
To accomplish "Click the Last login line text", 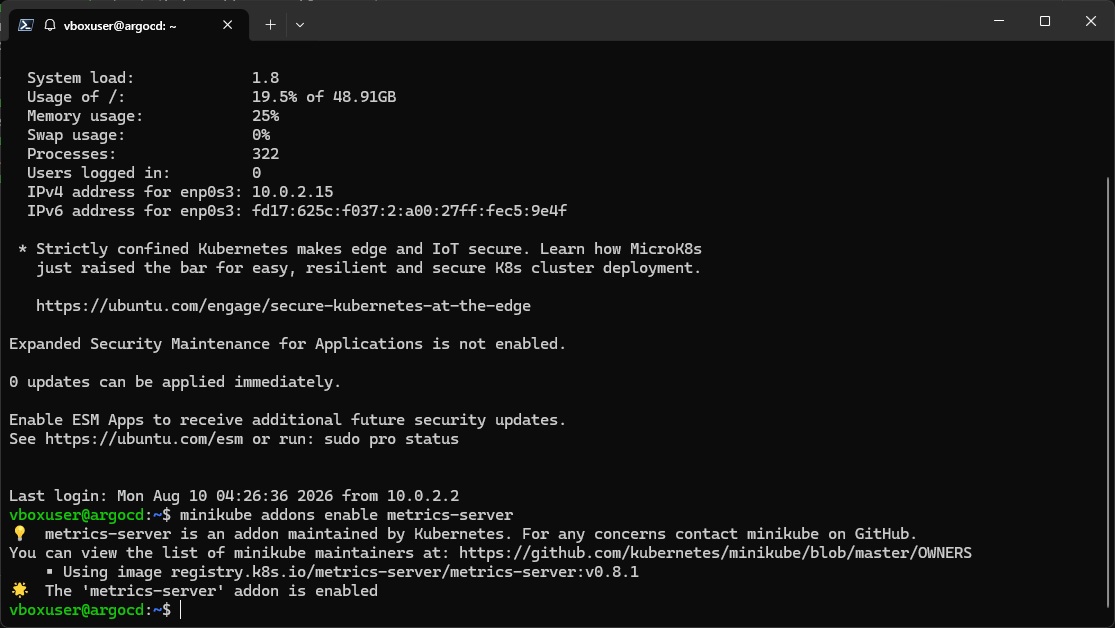I will pos(234,496).
